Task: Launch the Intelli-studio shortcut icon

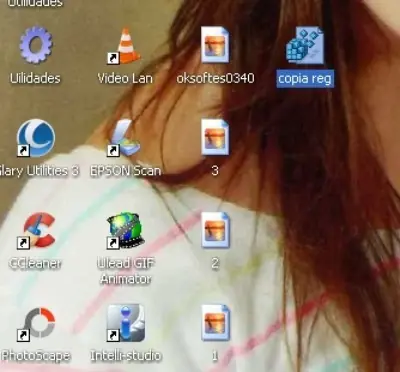Action: click(125, 323)
